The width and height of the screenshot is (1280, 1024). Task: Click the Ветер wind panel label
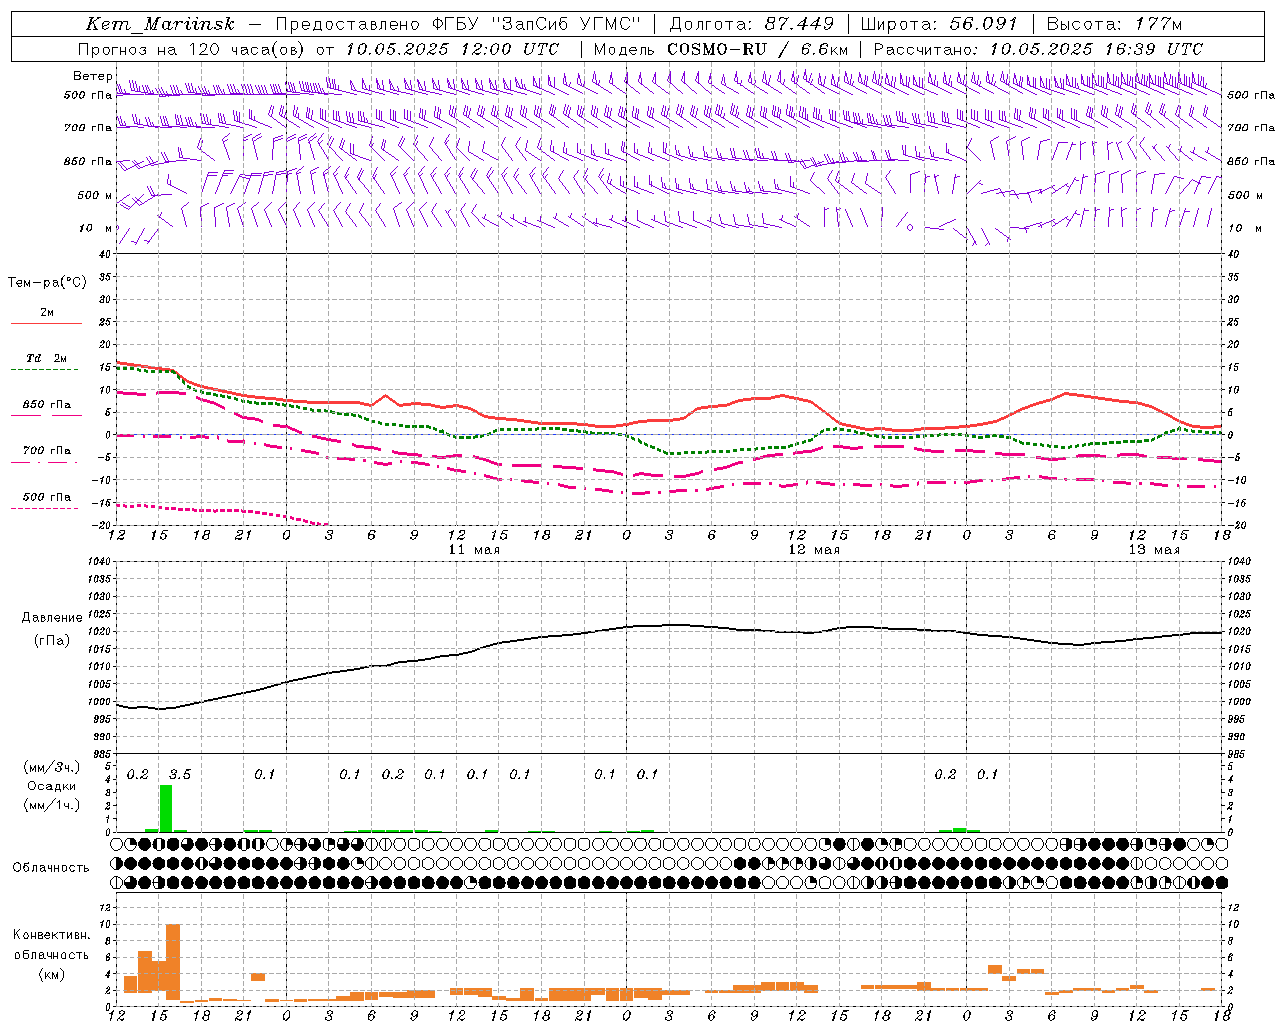point(92,76)
